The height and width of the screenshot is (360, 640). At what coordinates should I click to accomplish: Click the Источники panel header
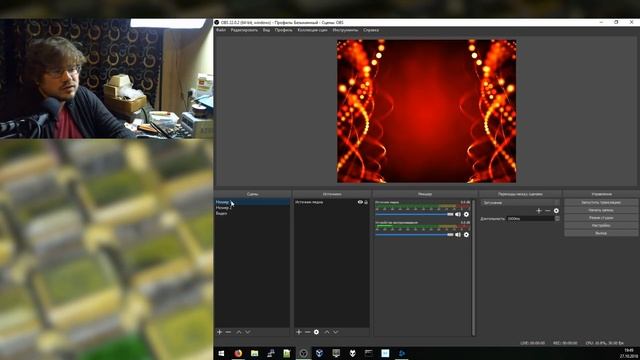[x=331, y=194]
